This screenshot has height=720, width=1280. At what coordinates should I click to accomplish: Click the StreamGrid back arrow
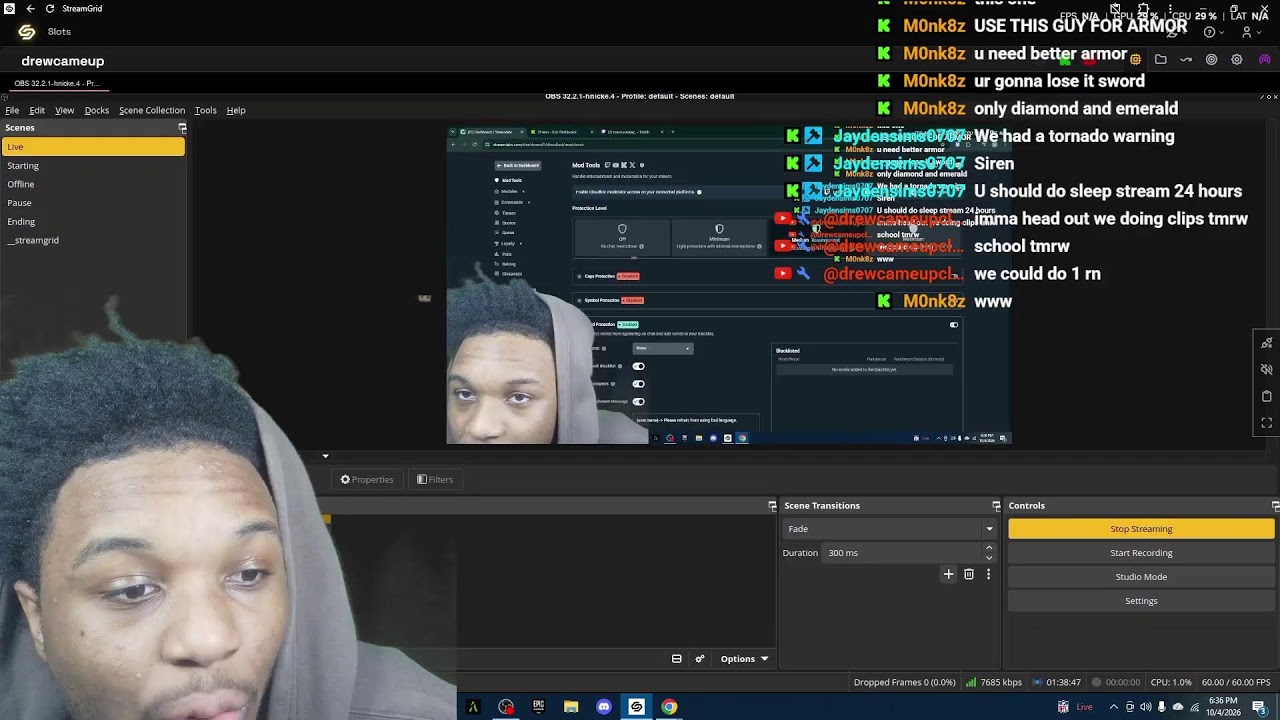click(30, 8)
